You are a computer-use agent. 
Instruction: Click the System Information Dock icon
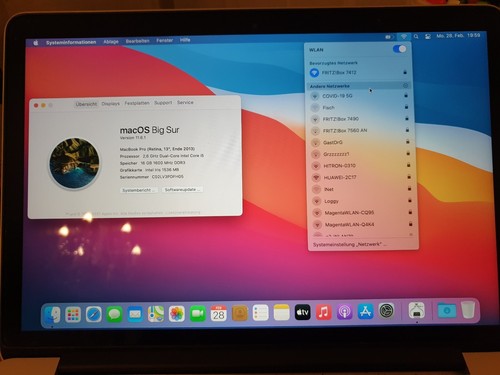[x=417, y=310]
